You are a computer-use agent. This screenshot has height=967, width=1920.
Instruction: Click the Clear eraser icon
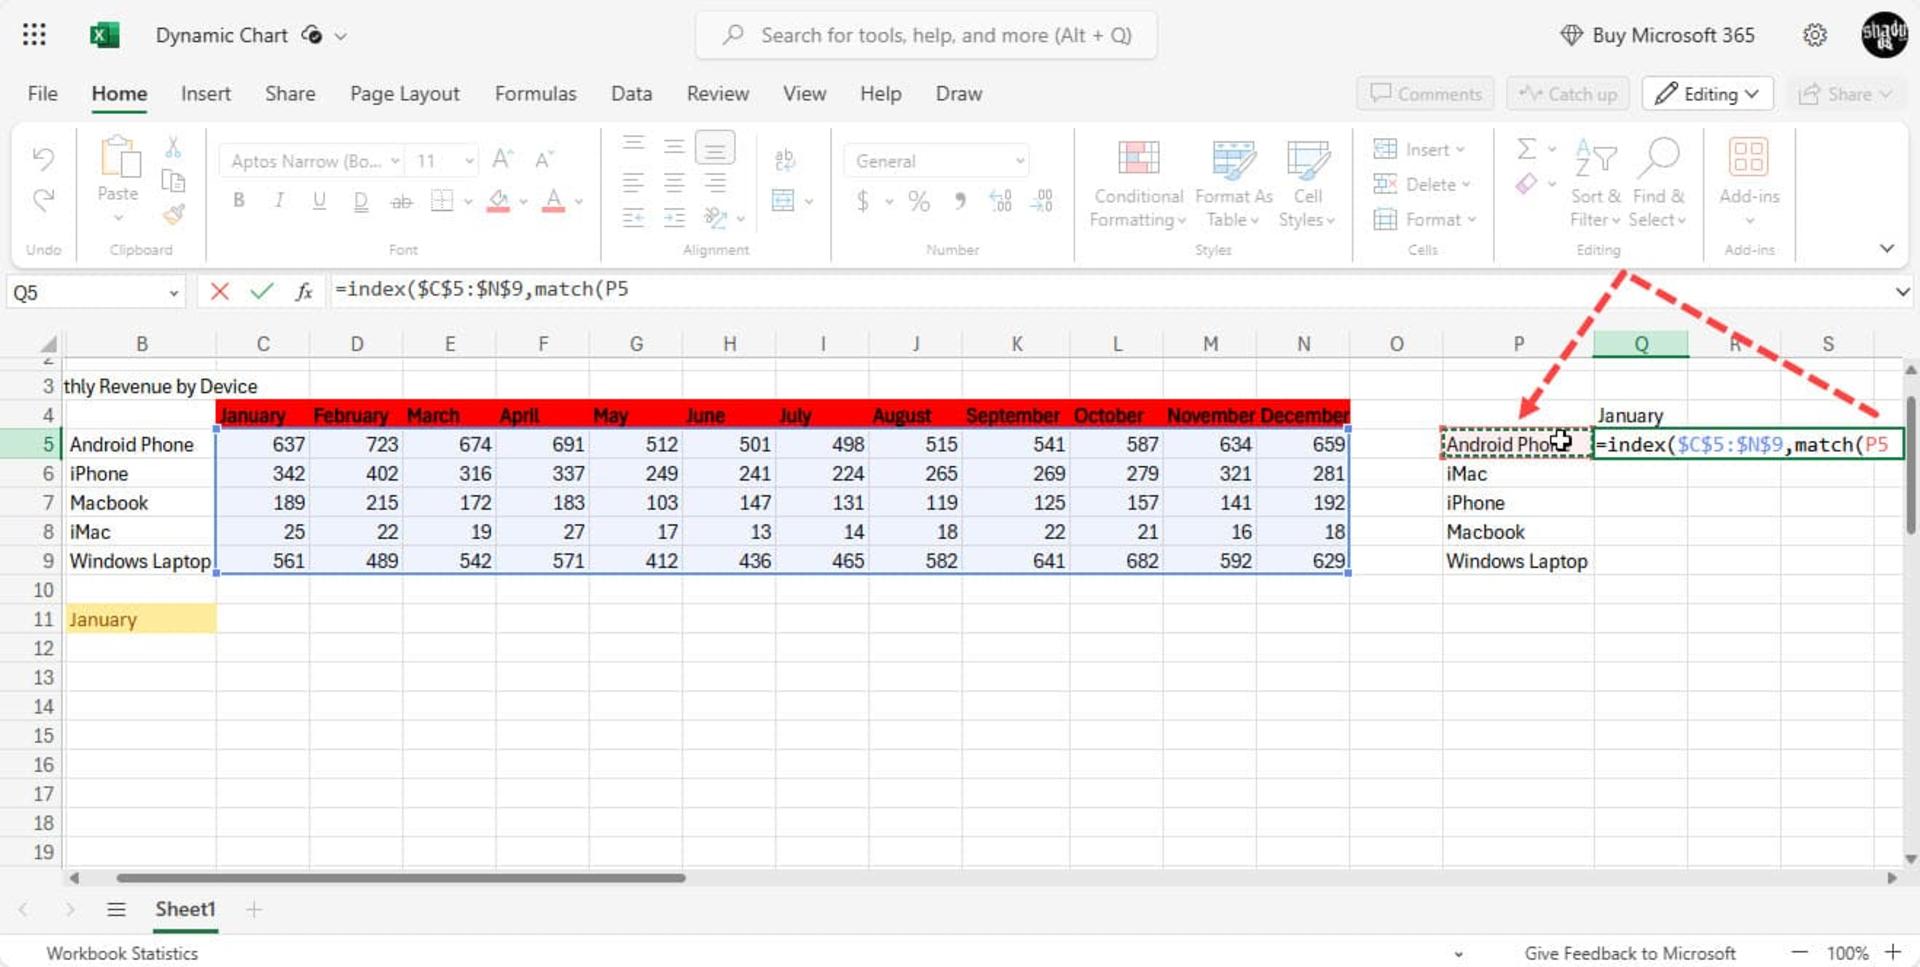click(x=1526, y=184)
